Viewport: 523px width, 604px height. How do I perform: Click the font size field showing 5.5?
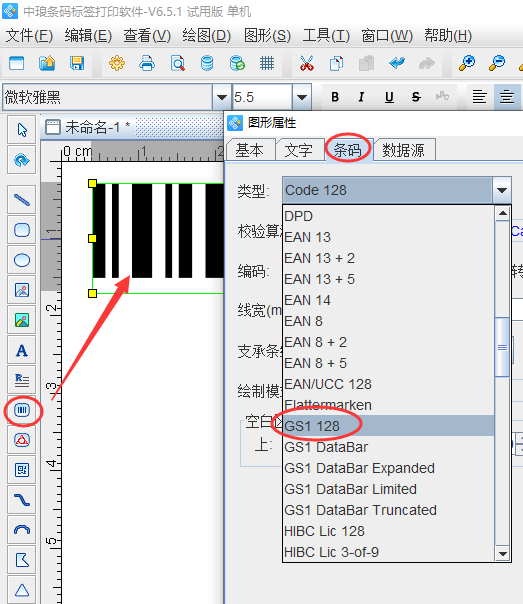(262, 97)
